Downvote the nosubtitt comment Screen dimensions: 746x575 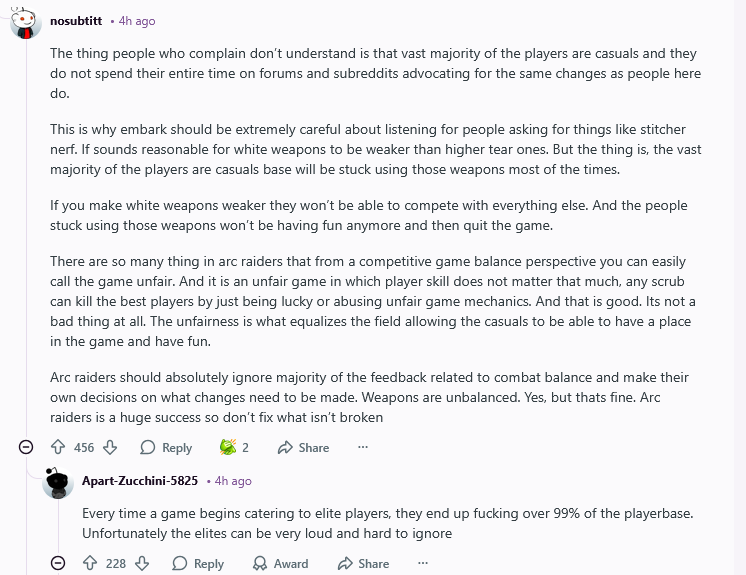(x=110, y=447)
